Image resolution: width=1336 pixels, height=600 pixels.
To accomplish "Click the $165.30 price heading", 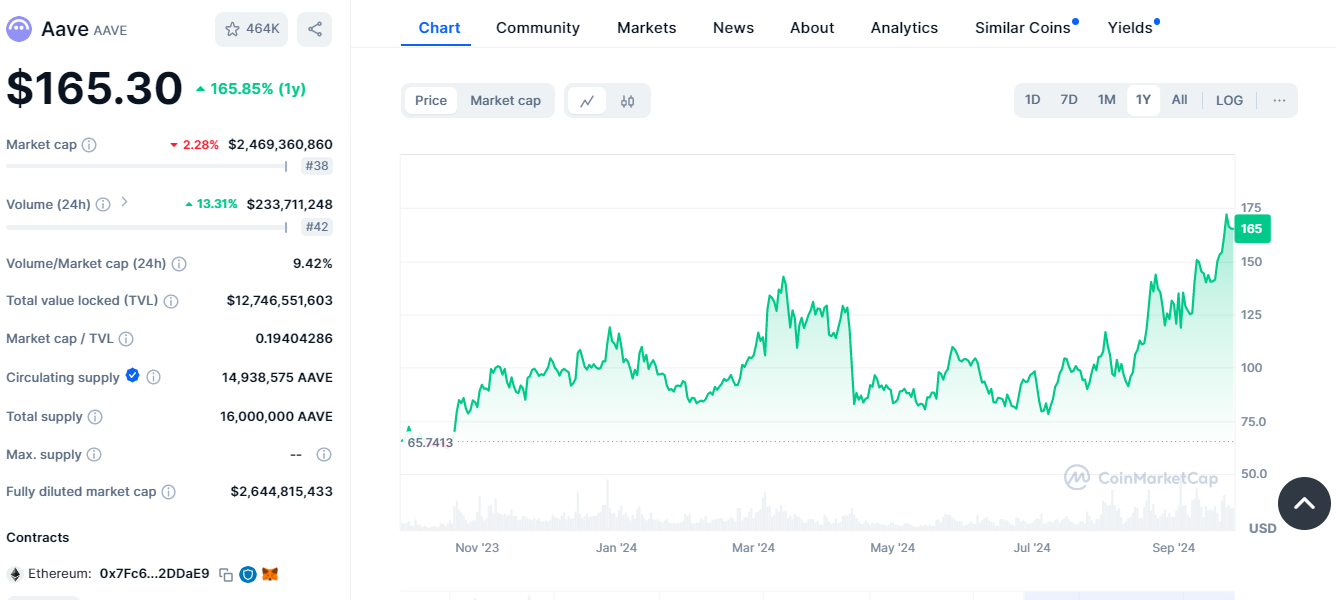I will [95, 88].
